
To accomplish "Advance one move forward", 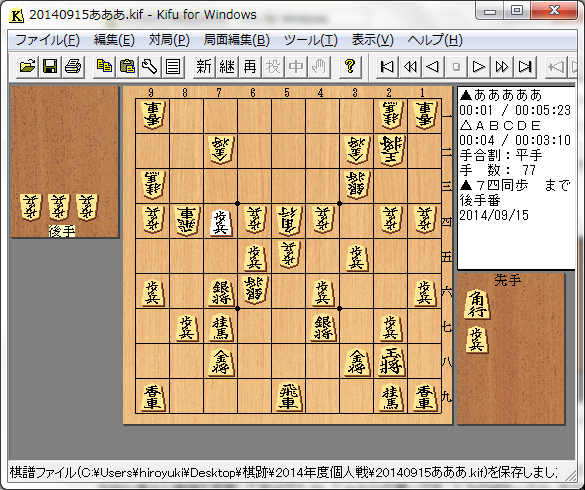I will 479,67.
